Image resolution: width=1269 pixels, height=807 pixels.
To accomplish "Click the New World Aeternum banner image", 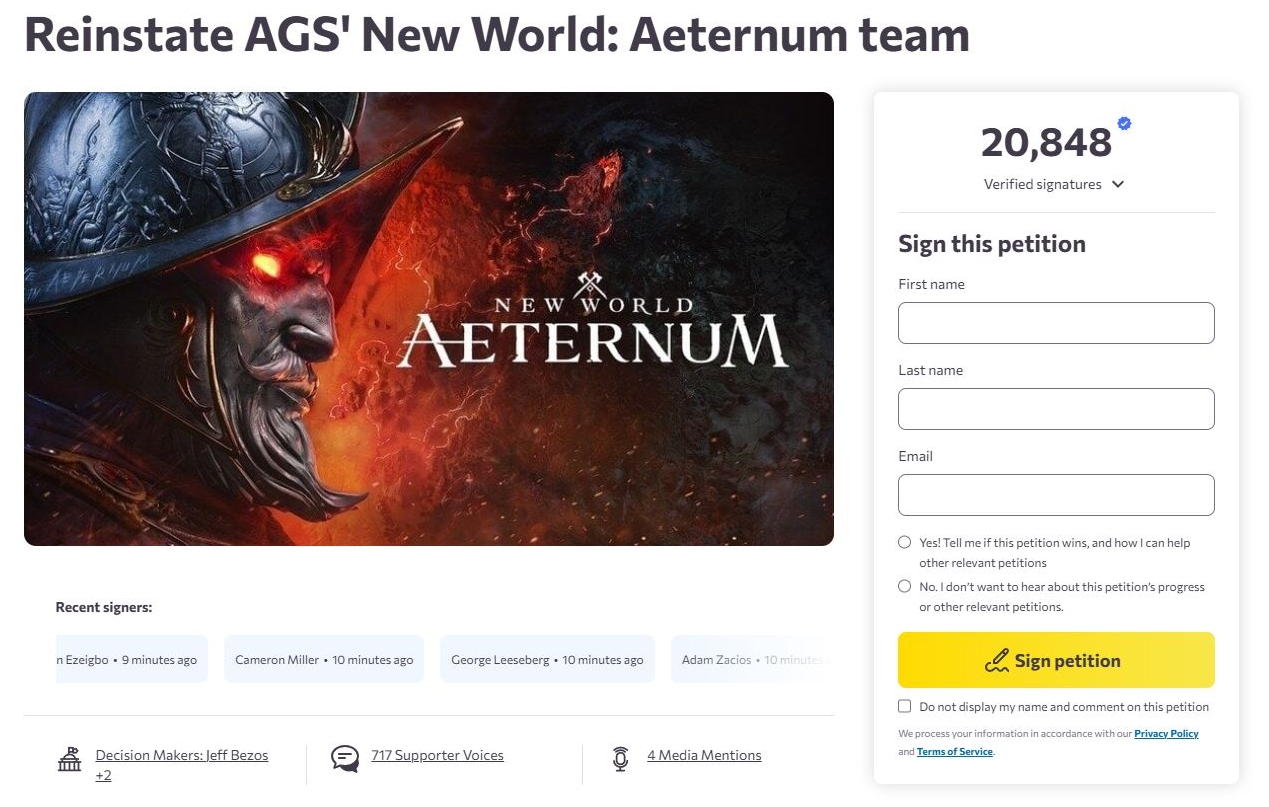I will click(429, 319).
